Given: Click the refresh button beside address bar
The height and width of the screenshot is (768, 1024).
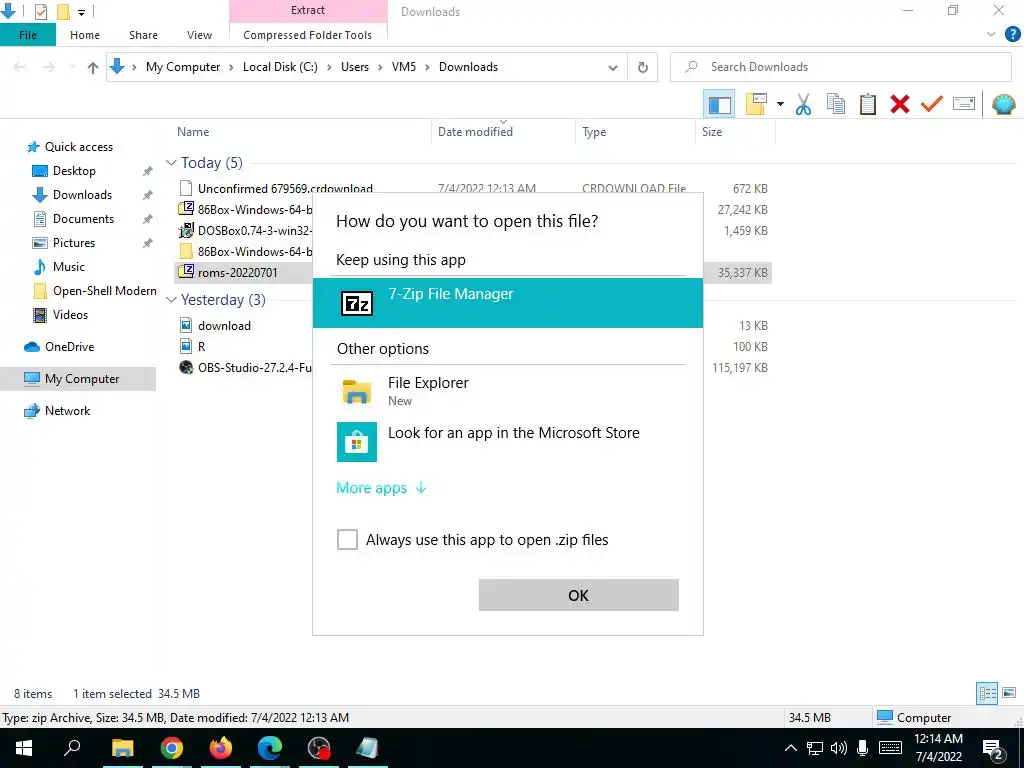Looking at the screenshot, I should tap(643, 67).
